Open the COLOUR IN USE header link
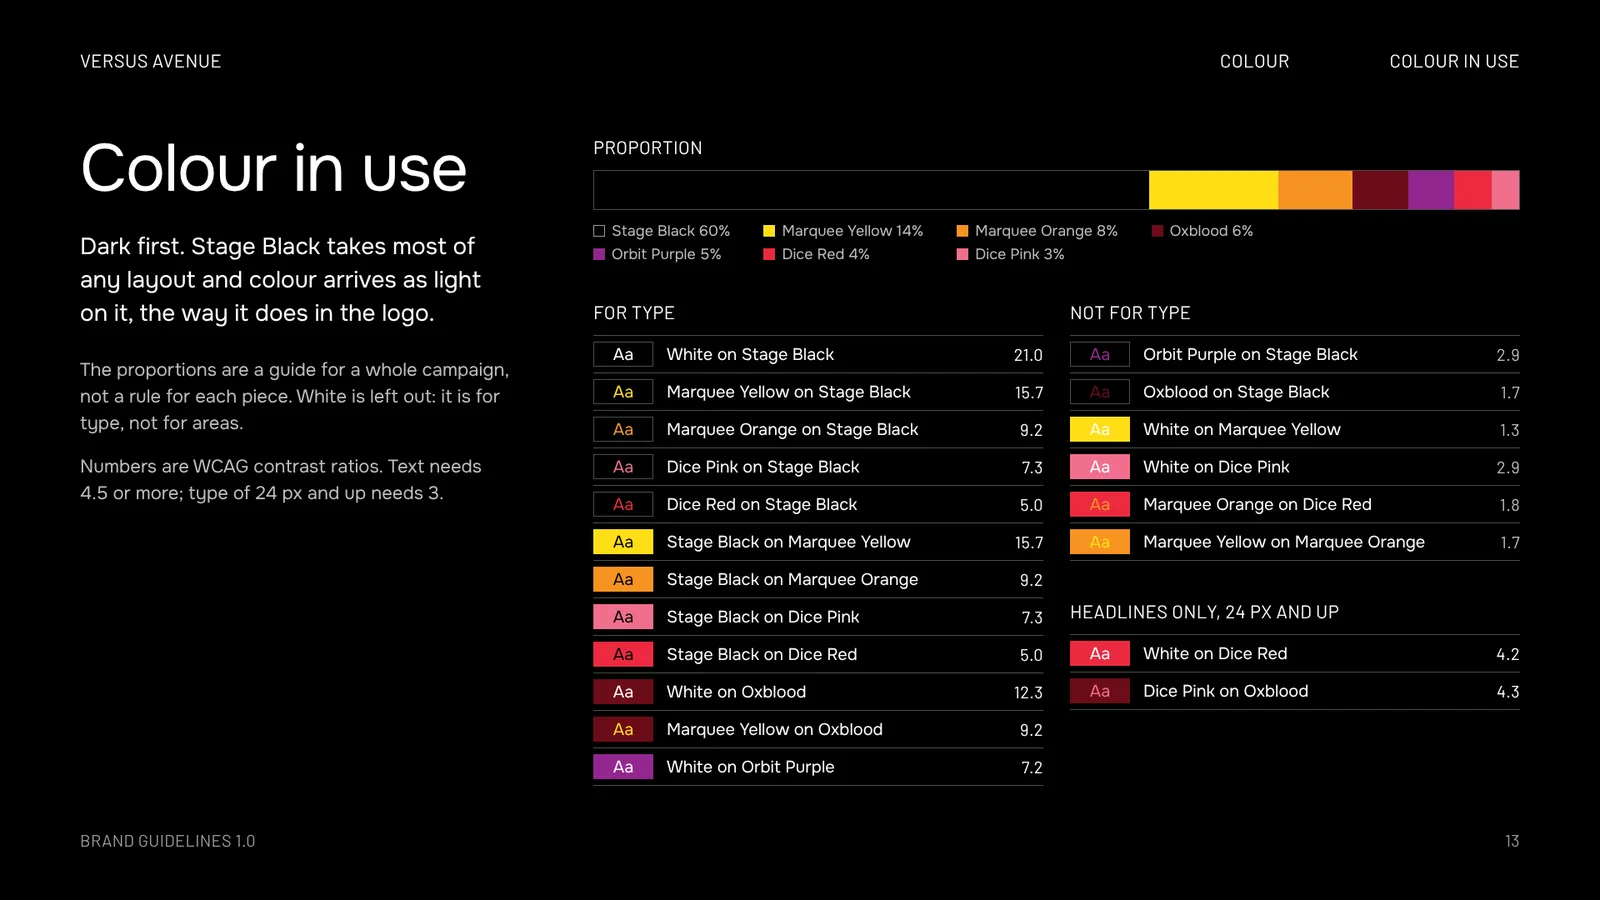1600x900 pixels. [1454, 62]
